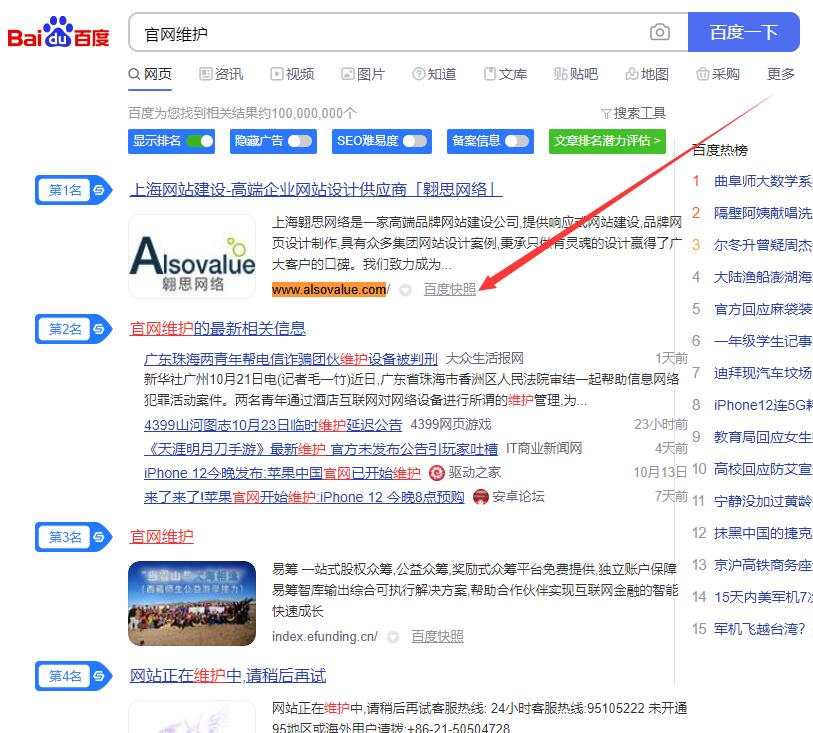The width and height of the screenshot is (813, 733).
Task: Open hot list item 迪拜现汽车坟场
Action: pos(762,373)
